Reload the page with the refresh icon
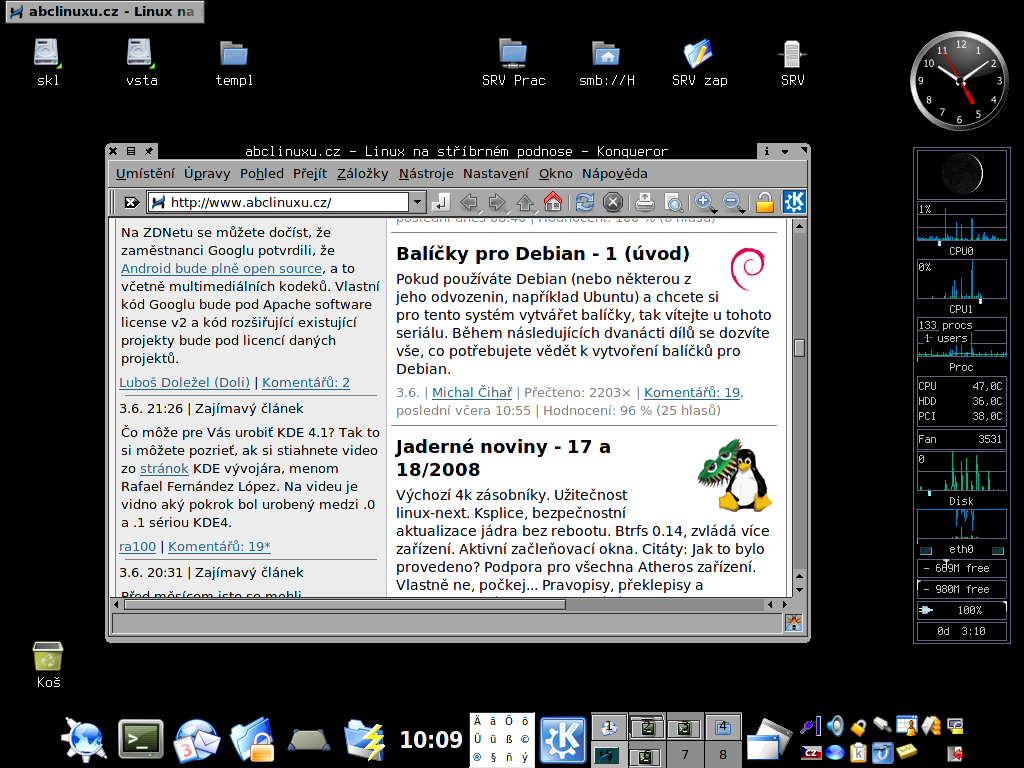 point(584,202)
